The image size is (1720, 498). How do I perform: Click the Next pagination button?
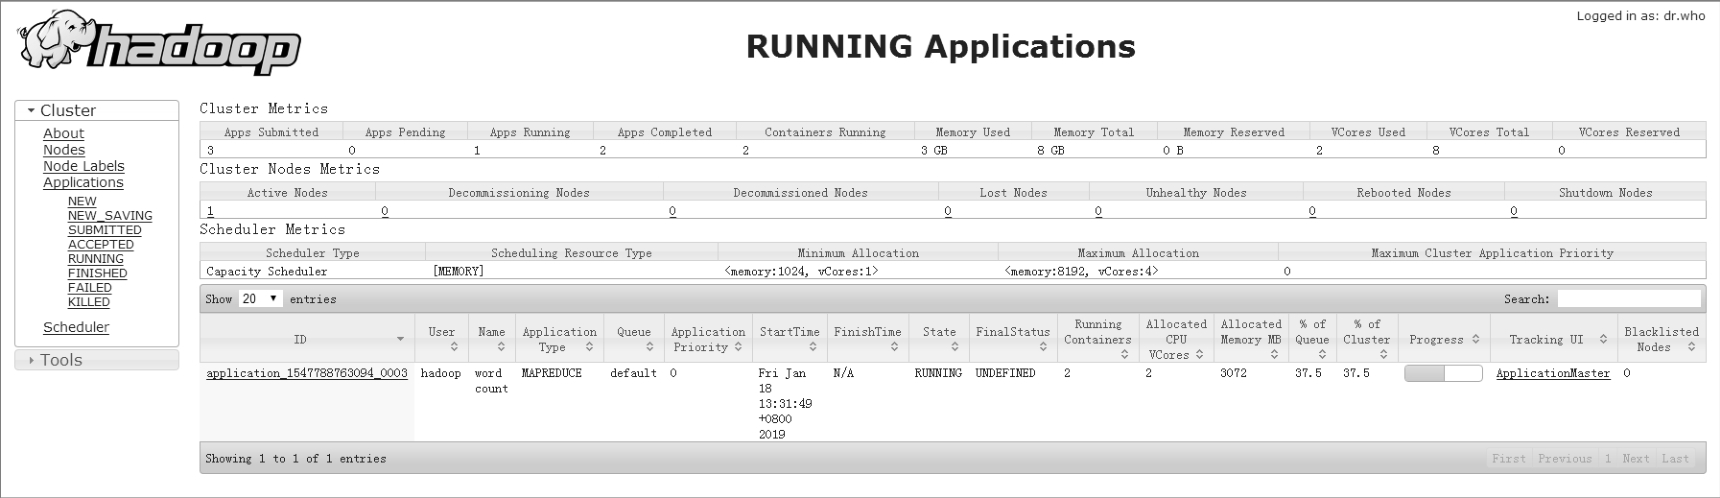1635,459
